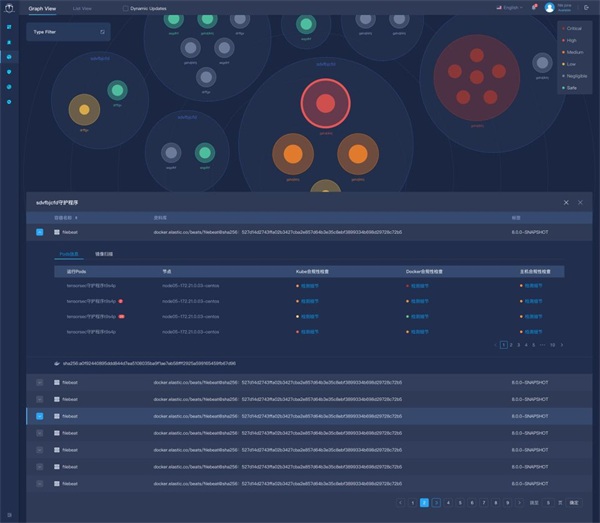
Task: Jump to page 12 in the pods pagination
Action: [x=552, y=344]
